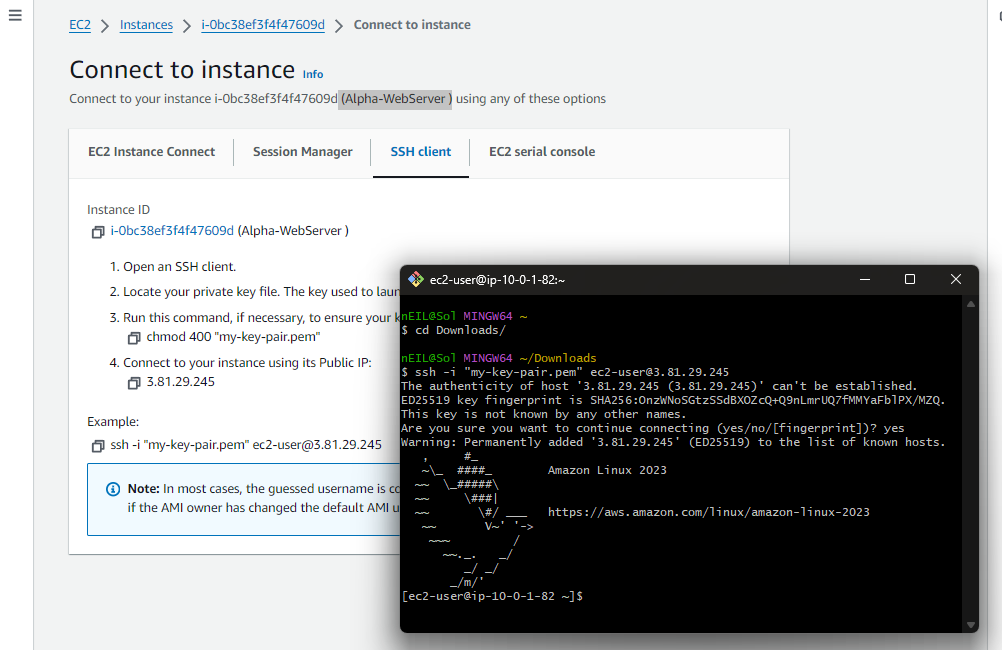Image resolution: width=1002 pixels, height=650 pixels.
Task: Go to EC2 breadcrumb link
Action: (80, 25)
